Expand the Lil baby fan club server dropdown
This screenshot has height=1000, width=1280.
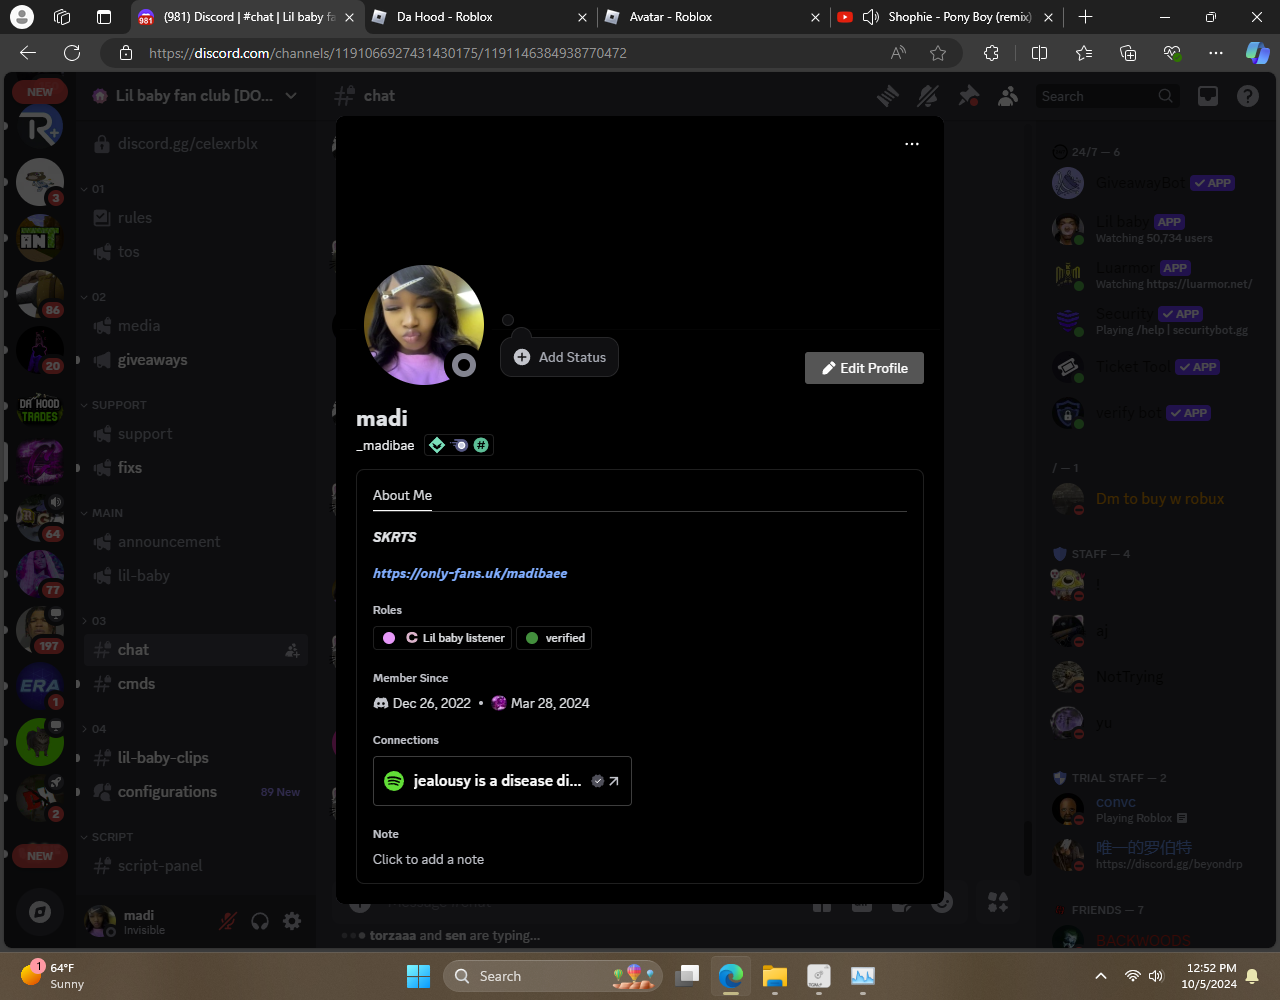(x=291, y=96)
